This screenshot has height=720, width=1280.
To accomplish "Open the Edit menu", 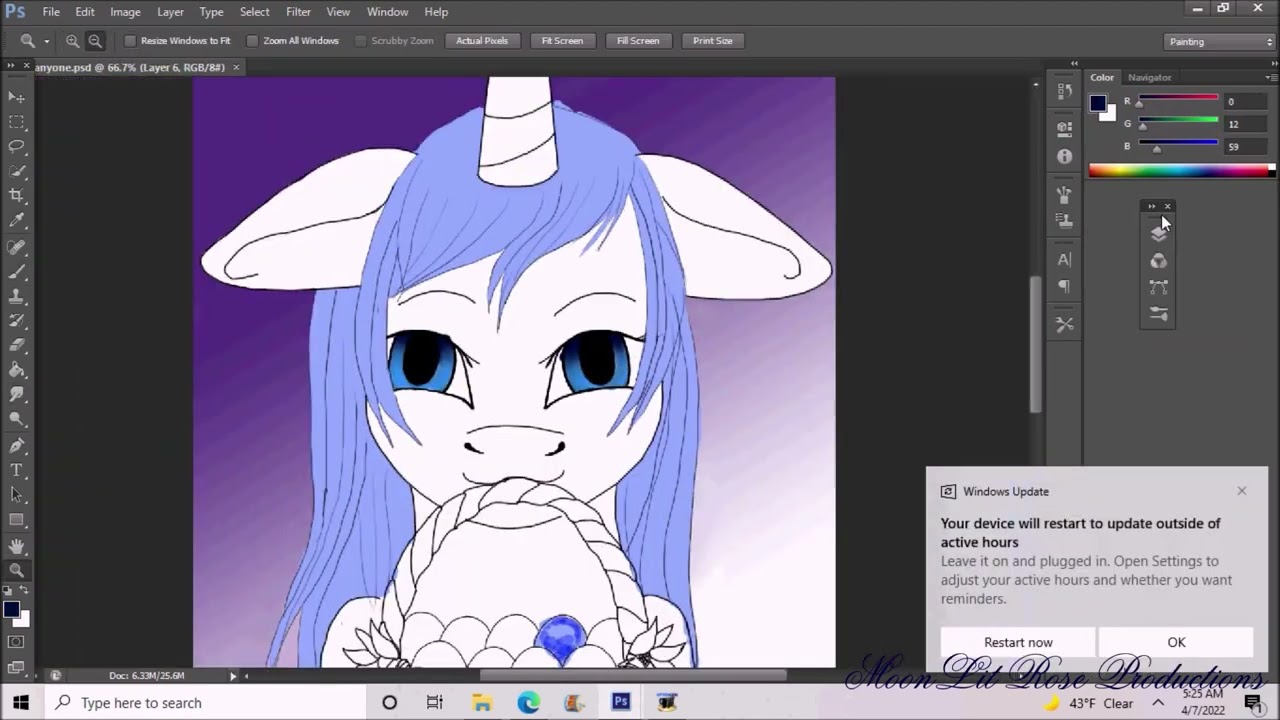I will tap(85, 12).
